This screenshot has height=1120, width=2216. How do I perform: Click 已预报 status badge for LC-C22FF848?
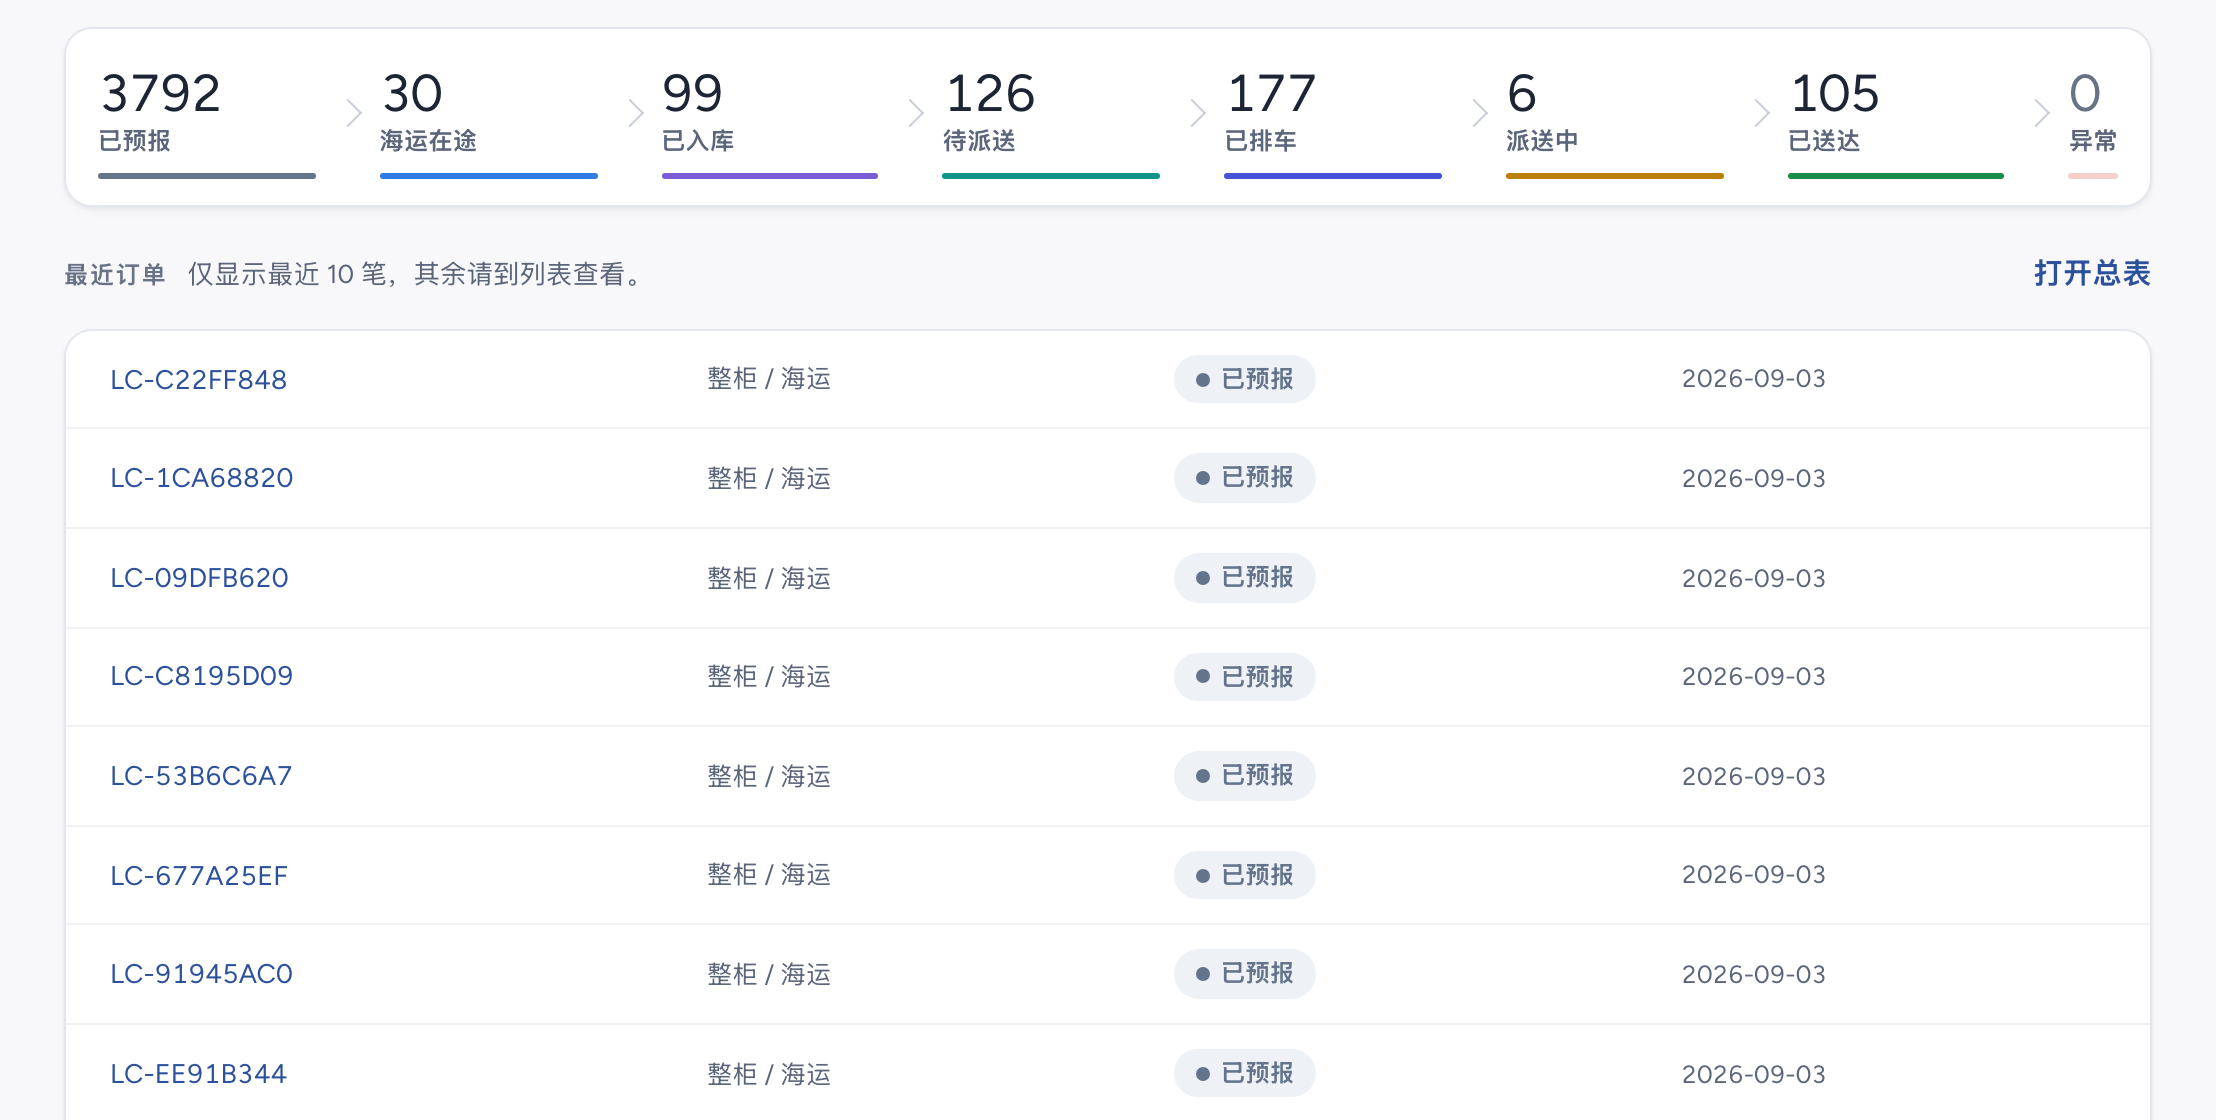[x=1244, y=379]
